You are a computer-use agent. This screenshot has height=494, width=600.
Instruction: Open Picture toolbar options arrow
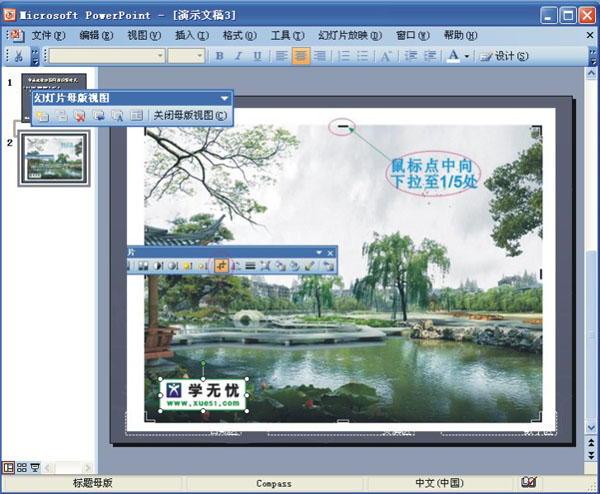(x=319, y=253)
